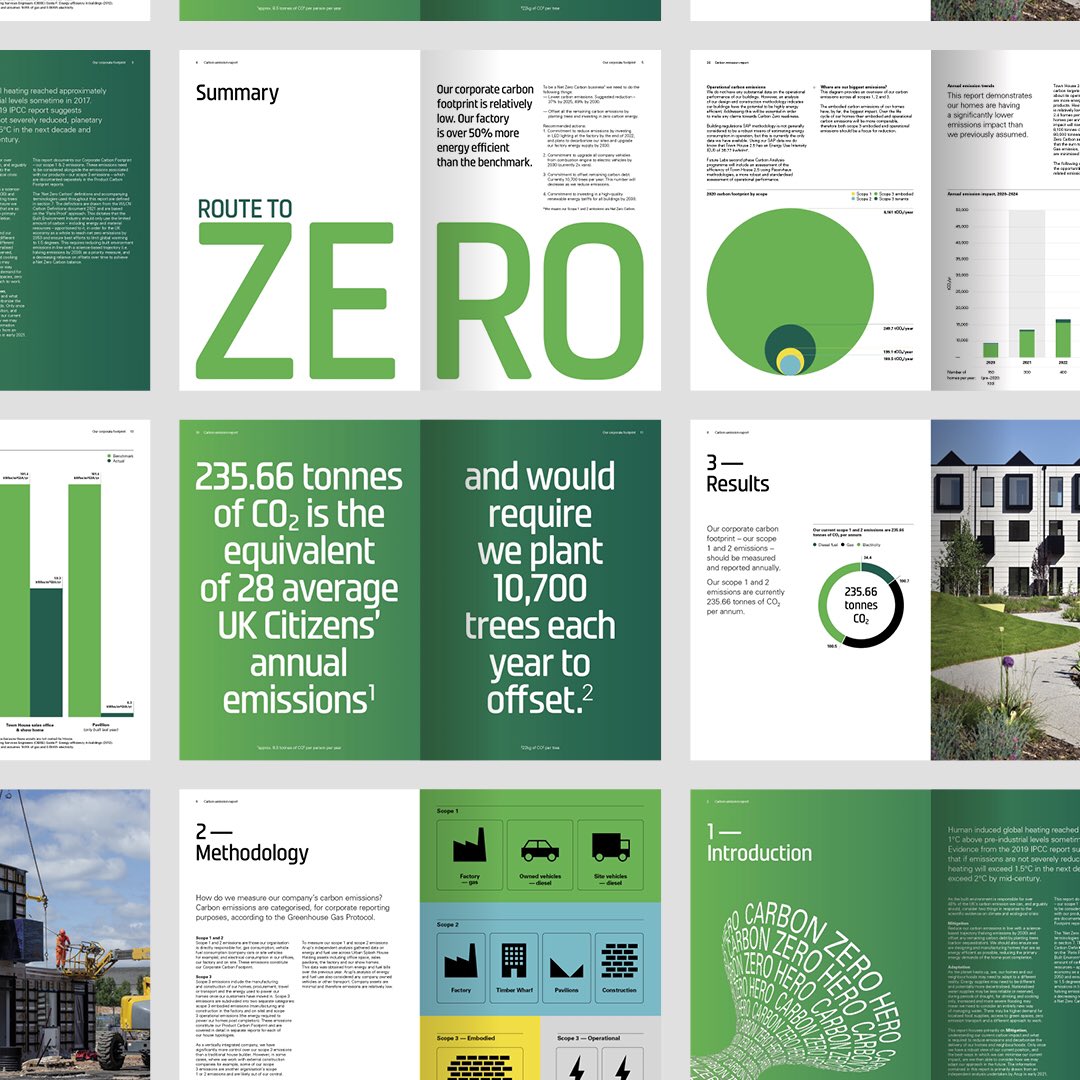Click the 'ROUTE TO' green title text
Screen dimensions: 1080x1080
click(x=245, y=209)
